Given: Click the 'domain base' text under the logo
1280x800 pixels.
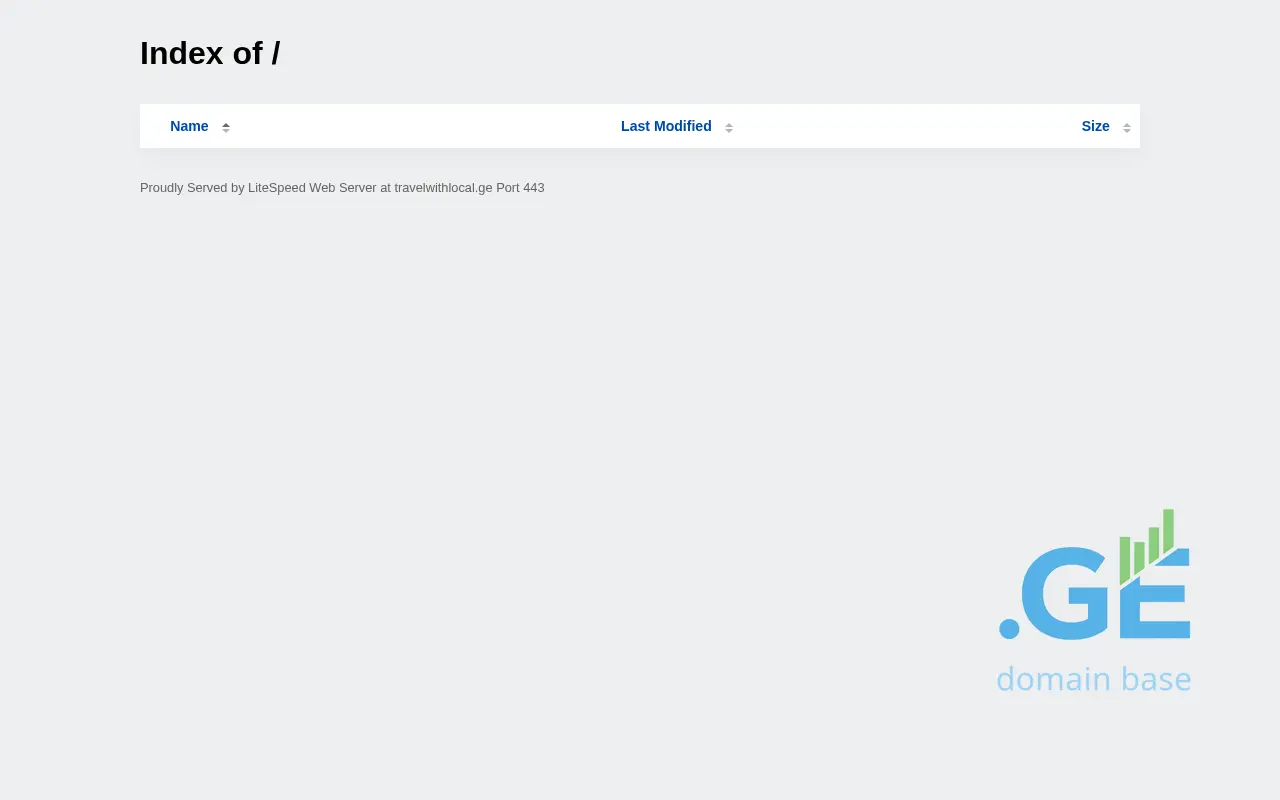Looking at the screenshot, I should point(1093,679).
